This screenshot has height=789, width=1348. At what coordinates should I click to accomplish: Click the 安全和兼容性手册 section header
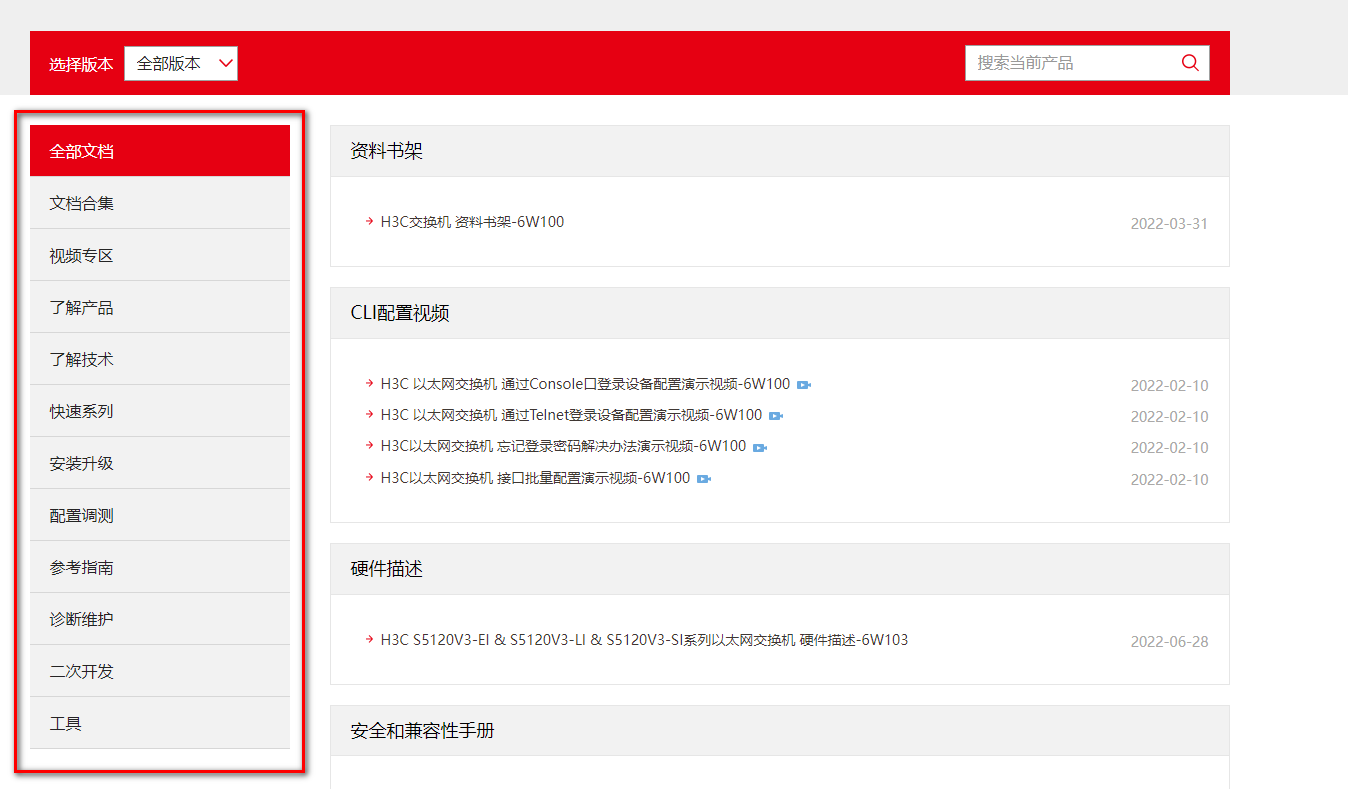780,731
